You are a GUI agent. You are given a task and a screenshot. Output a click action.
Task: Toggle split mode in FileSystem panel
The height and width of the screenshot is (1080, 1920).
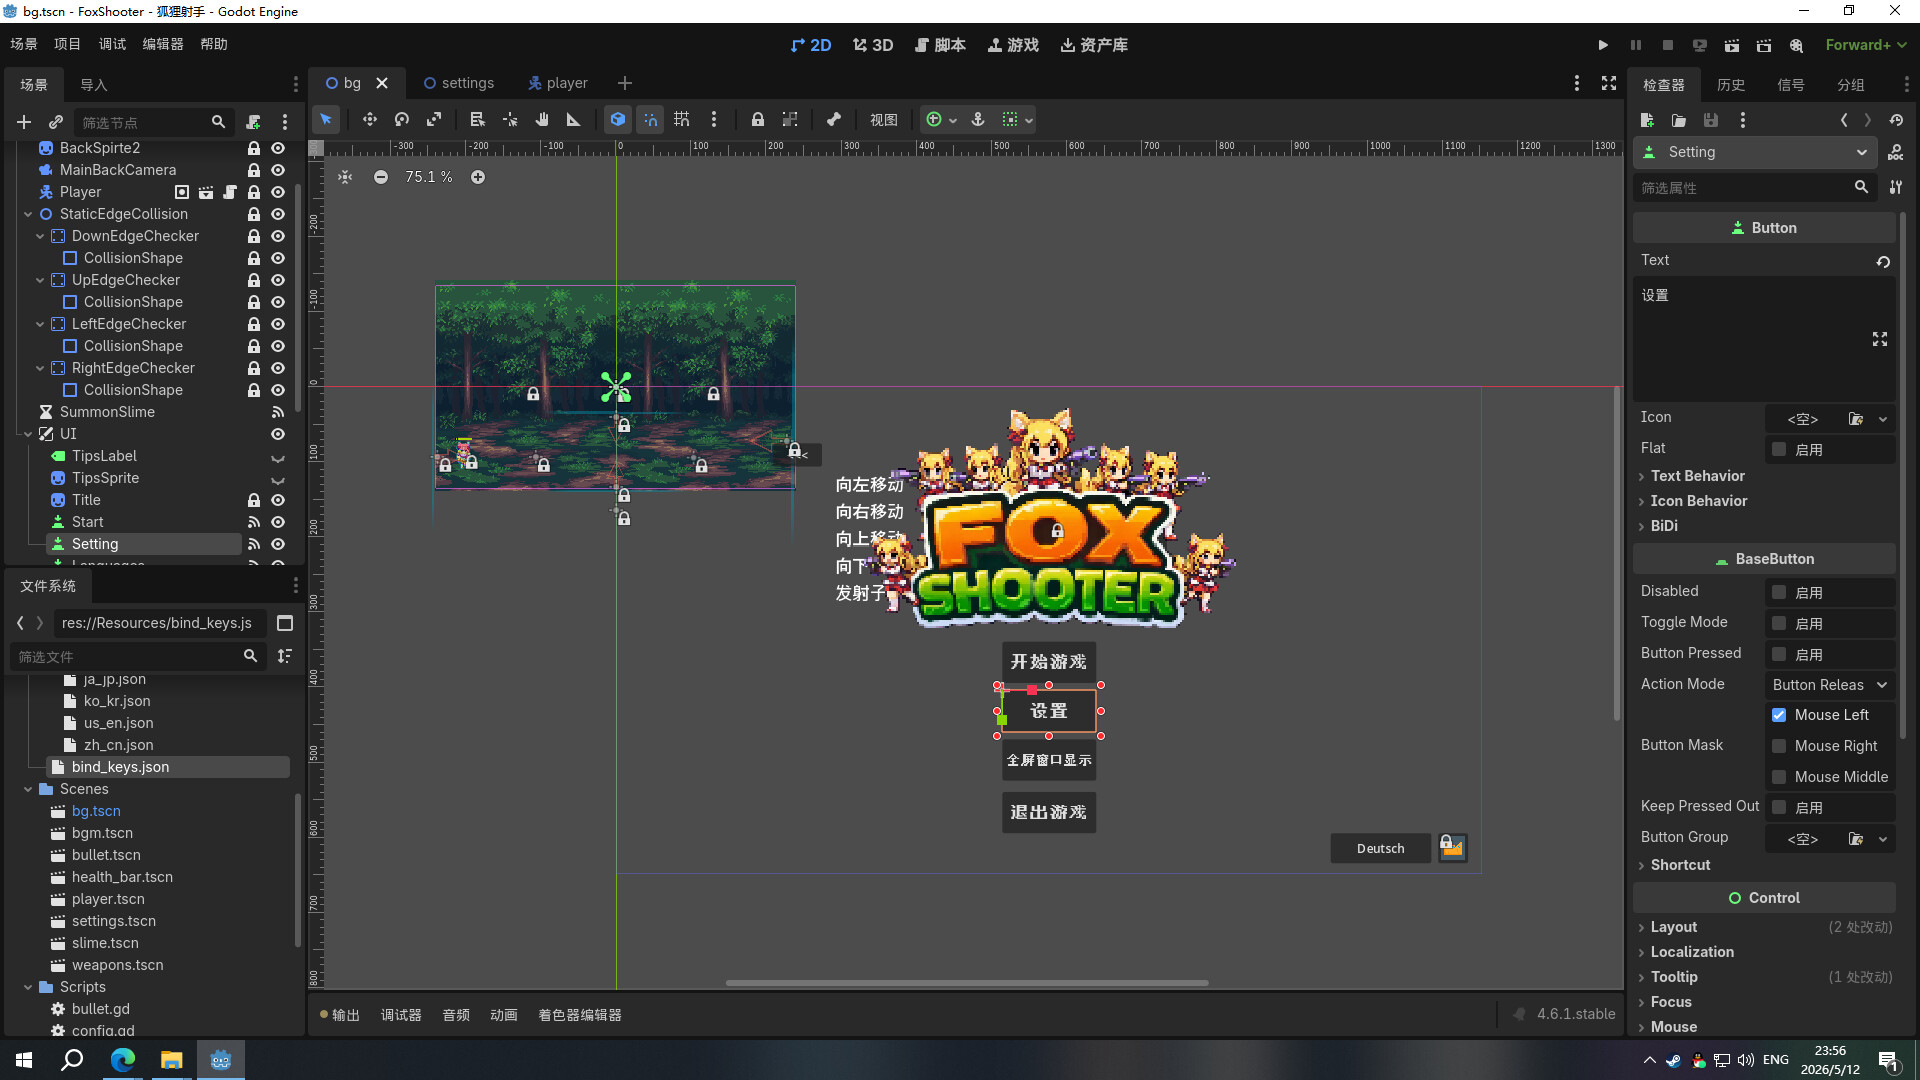click(x=285, y=623)
